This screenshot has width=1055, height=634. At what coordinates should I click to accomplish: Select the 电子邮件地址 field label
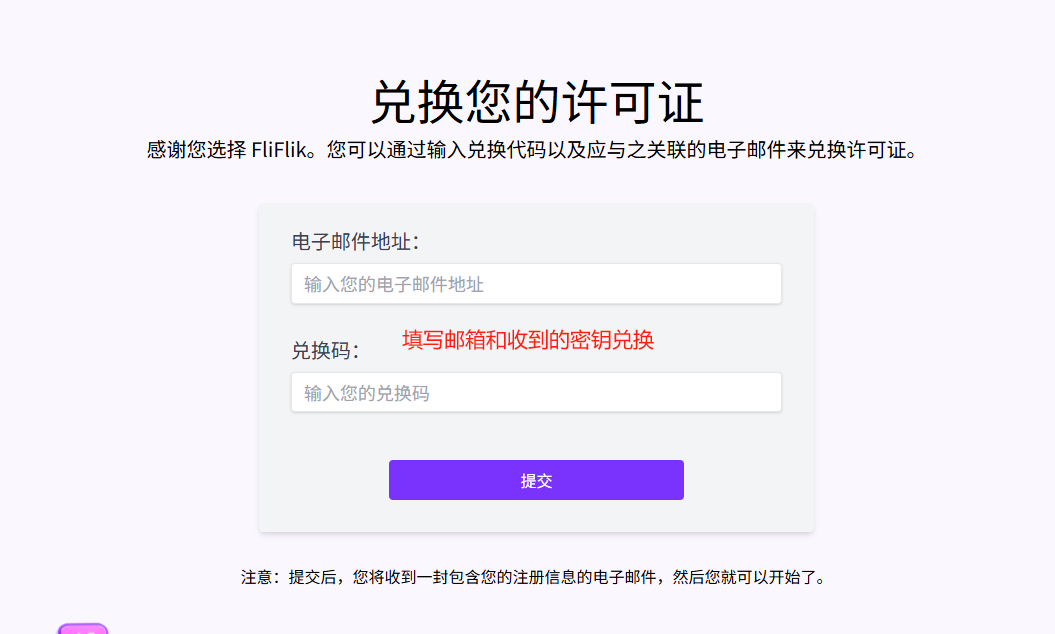coord(355,242)
